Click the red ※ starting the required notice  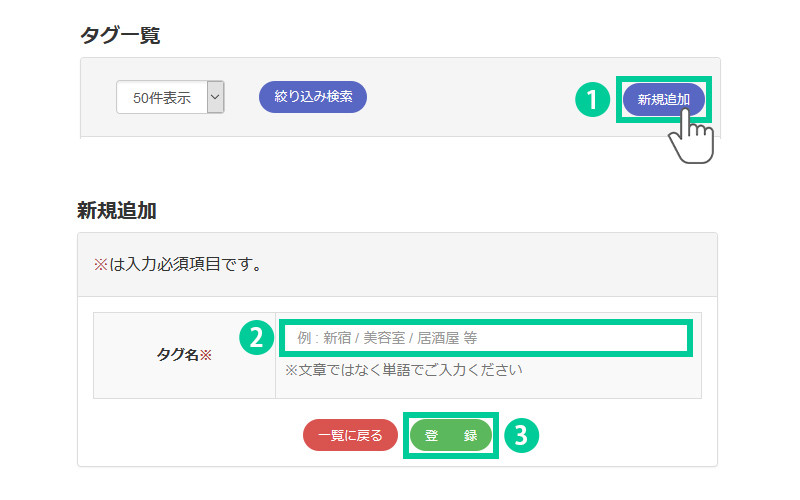click(x=100, y=265)
